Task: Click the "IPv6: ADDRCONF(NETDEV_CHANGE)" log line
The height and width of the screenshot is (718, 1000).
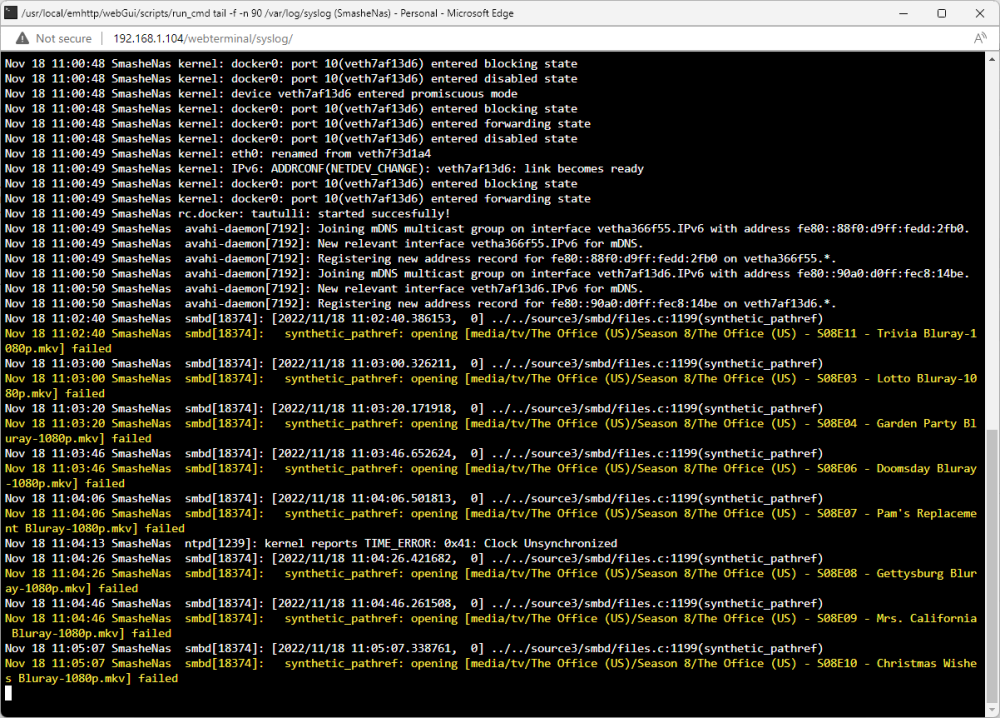Action: coord(324,169)
